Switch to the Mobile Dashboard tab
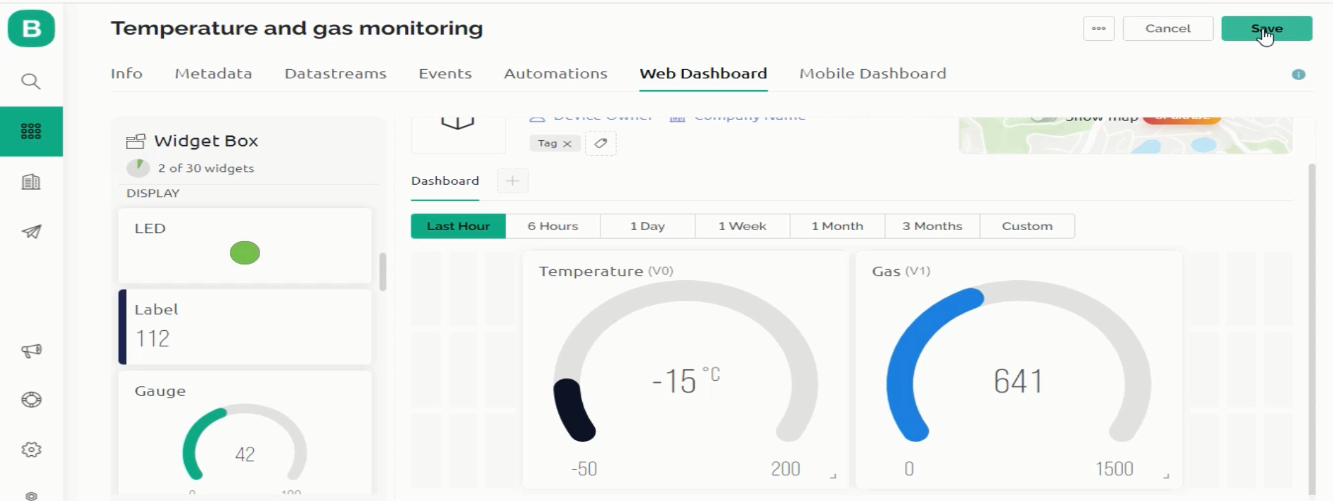 coord(872,74)
